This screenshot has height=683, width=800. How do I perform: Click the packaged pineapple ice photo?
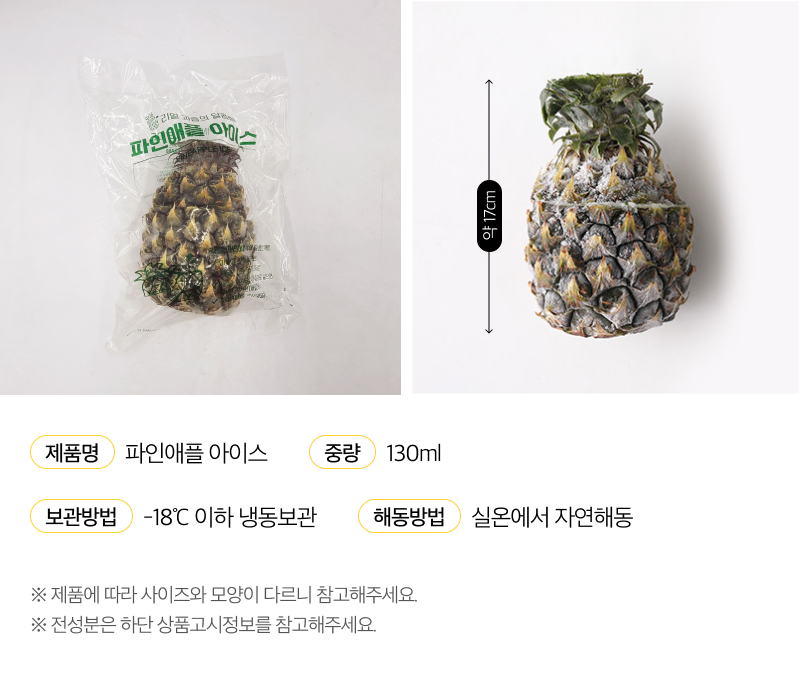pos(200,197)
